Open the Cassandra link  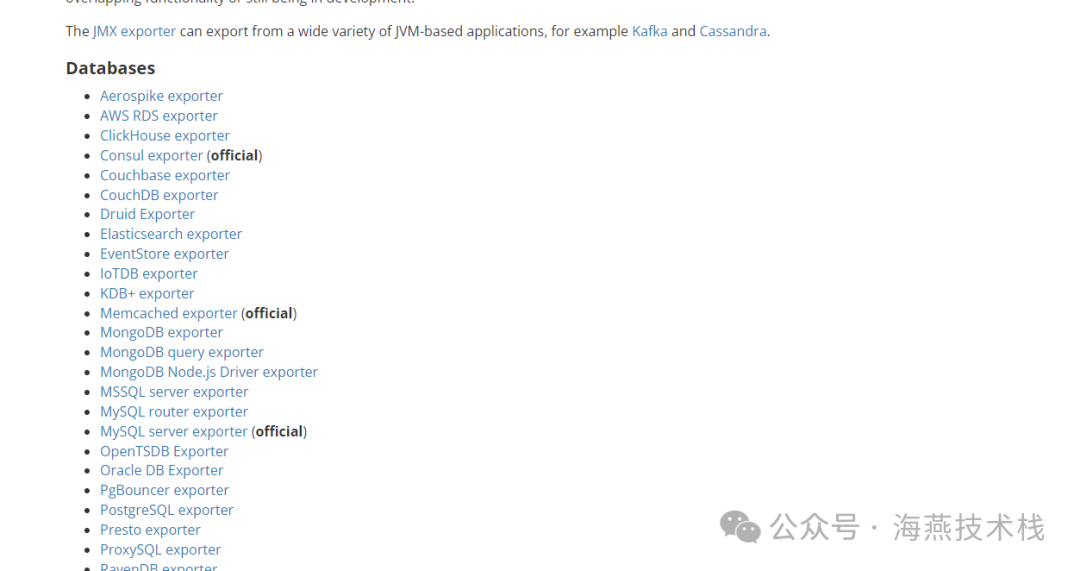click(732, 31)
